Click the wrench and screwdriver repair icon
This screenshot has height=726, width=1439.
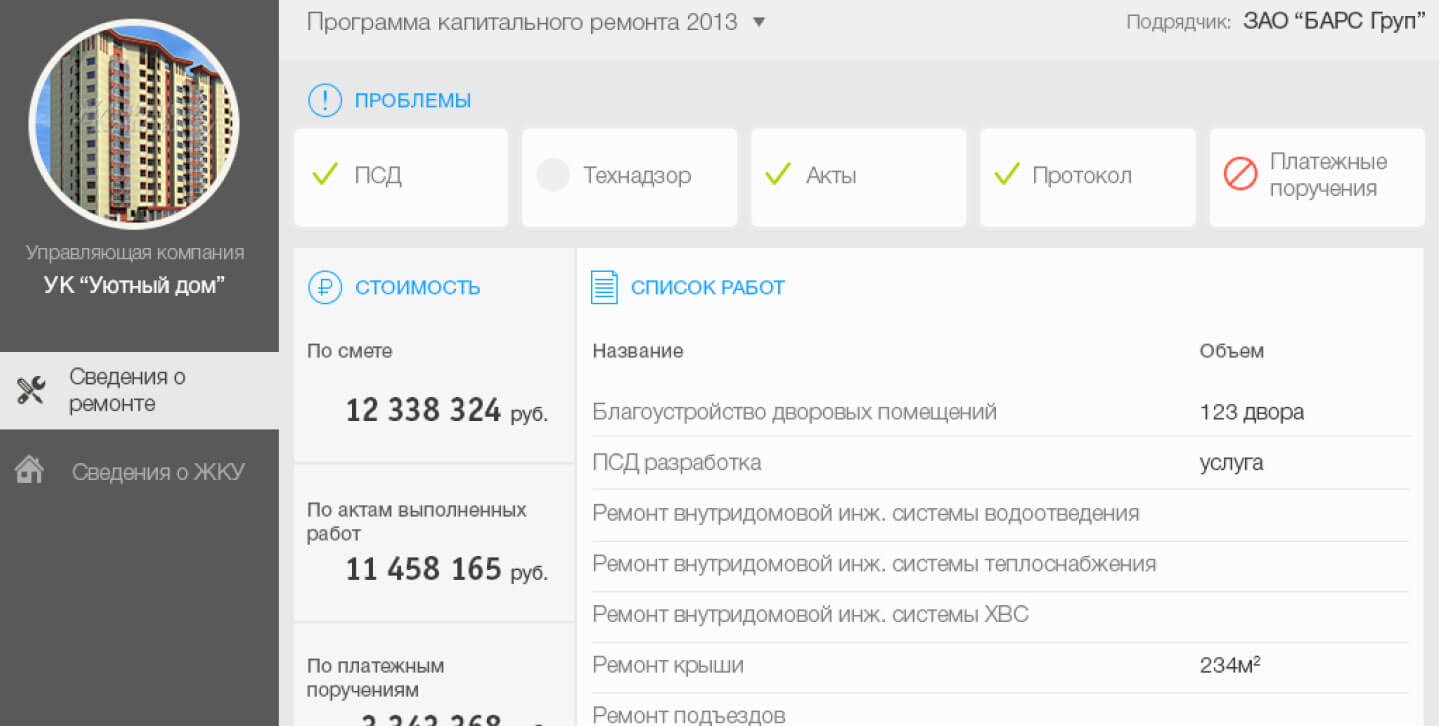(x=31, y=390)
